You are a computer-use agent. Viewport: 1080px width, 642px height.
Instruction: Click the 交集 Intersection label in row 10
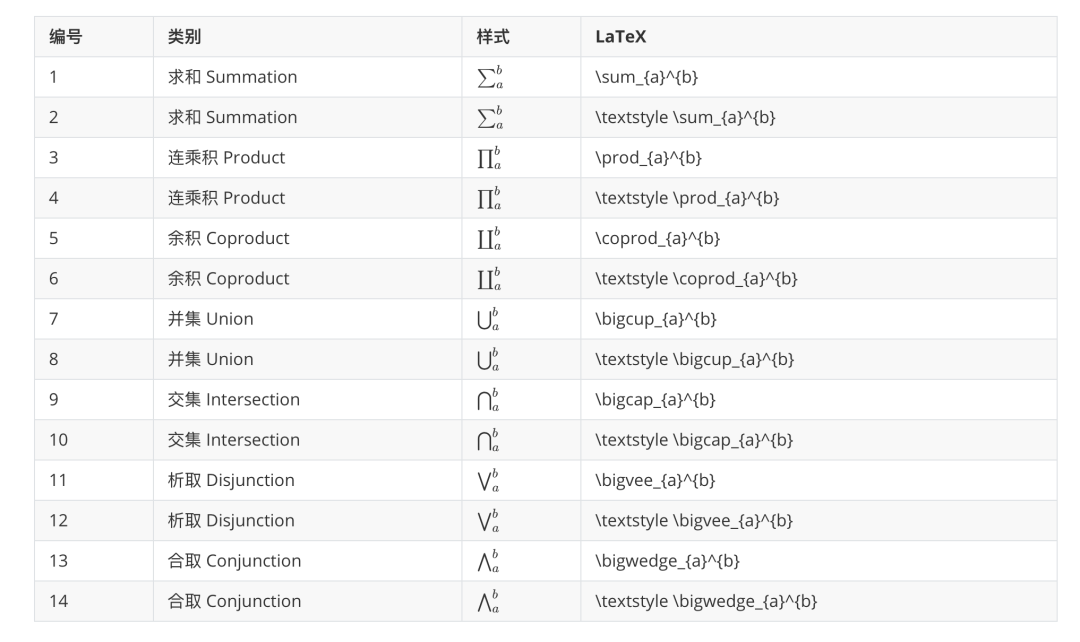pos(233,439)
